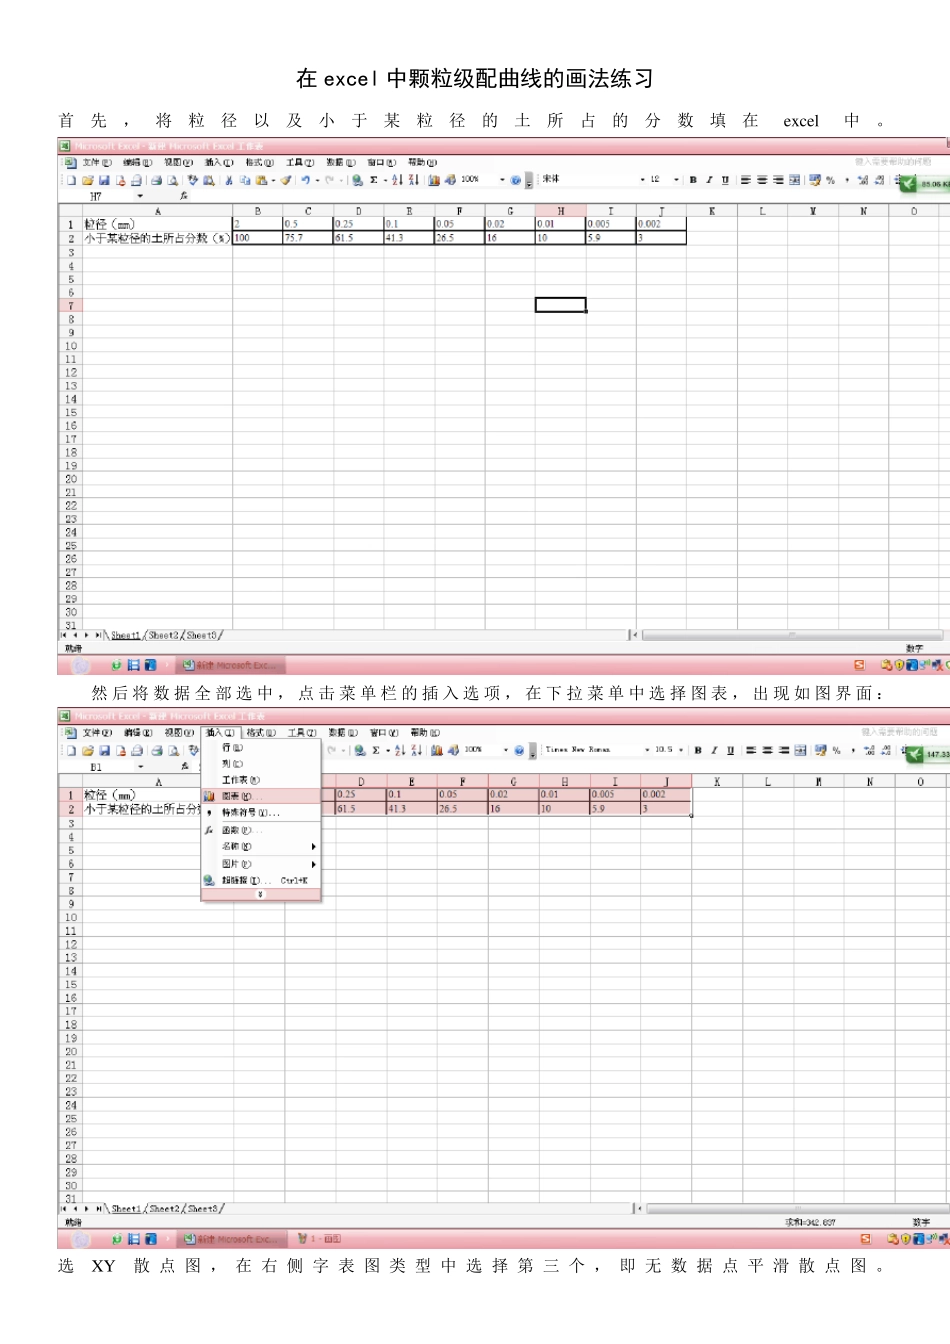This screenshot has height=1344, width=950.
Task: Click the Percent Style icon in the first Excel window
Action: pyautogui.click(x=831, y=180)
